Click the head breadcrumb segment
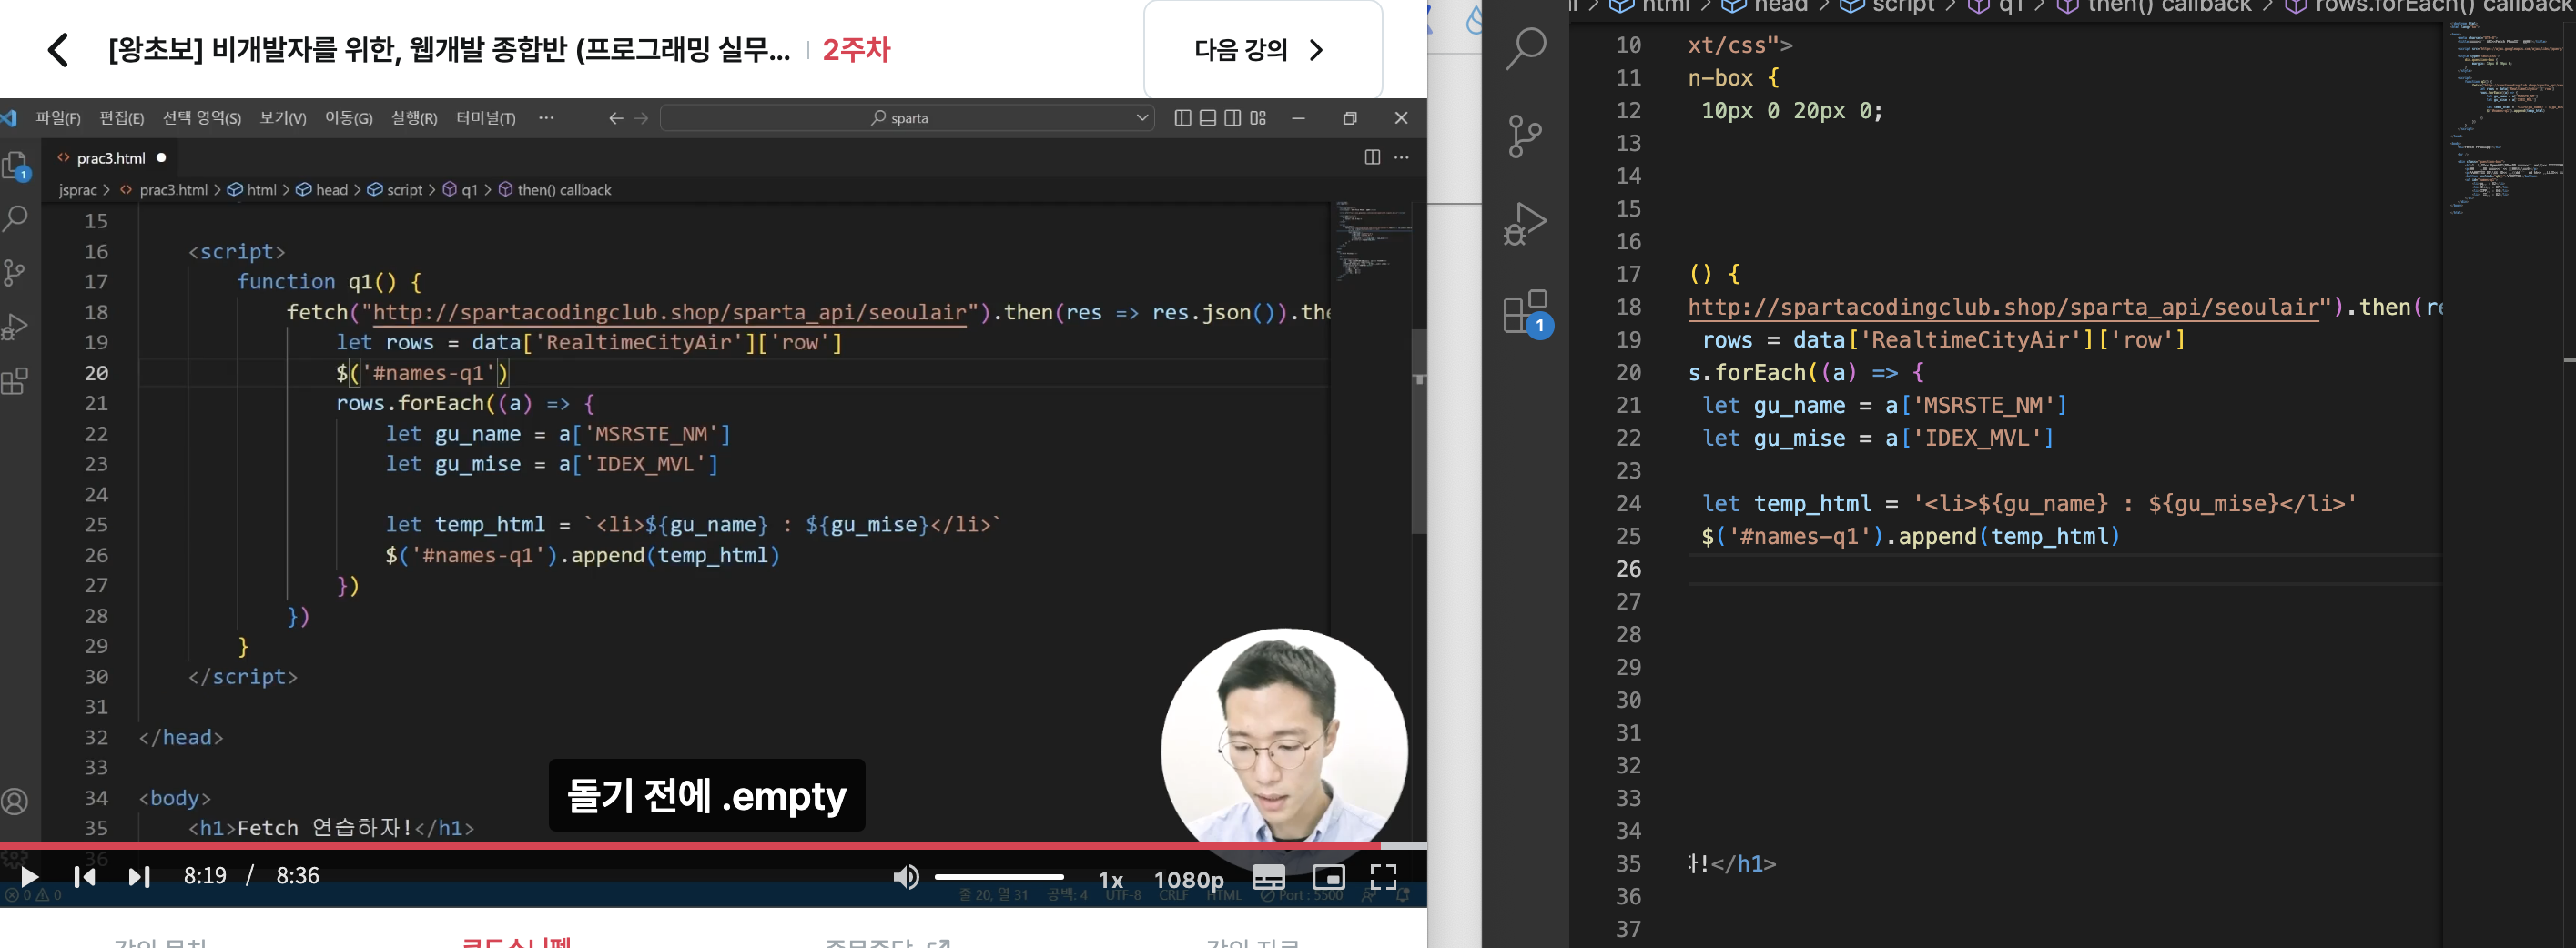The height and width of the screenshot is (948, 2576). [x=331, y=190]
